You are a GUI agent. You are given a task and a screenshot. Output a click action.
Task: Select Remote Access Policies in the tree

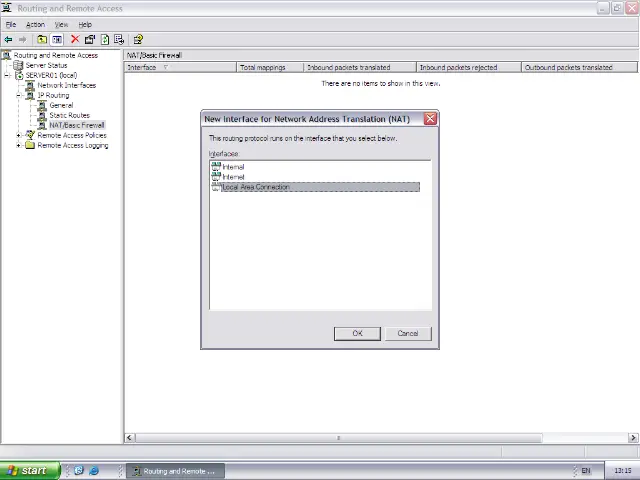[x=72, y=135]
